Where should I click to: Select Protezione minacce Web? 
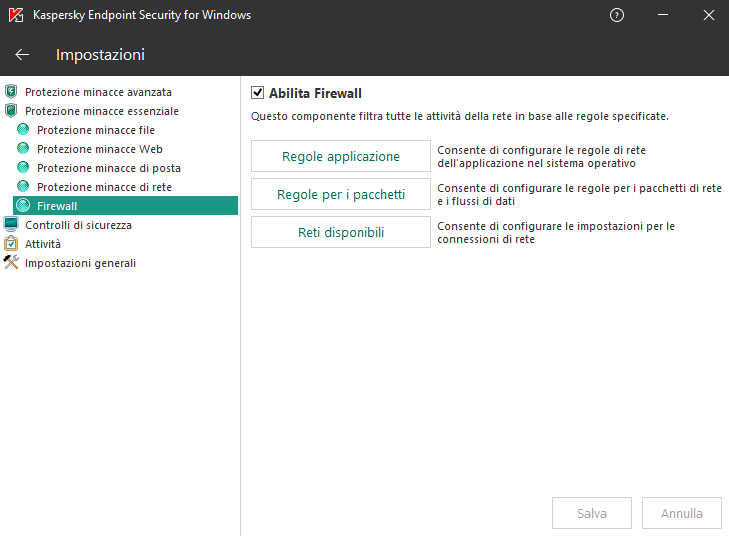[x=100, y=149]
